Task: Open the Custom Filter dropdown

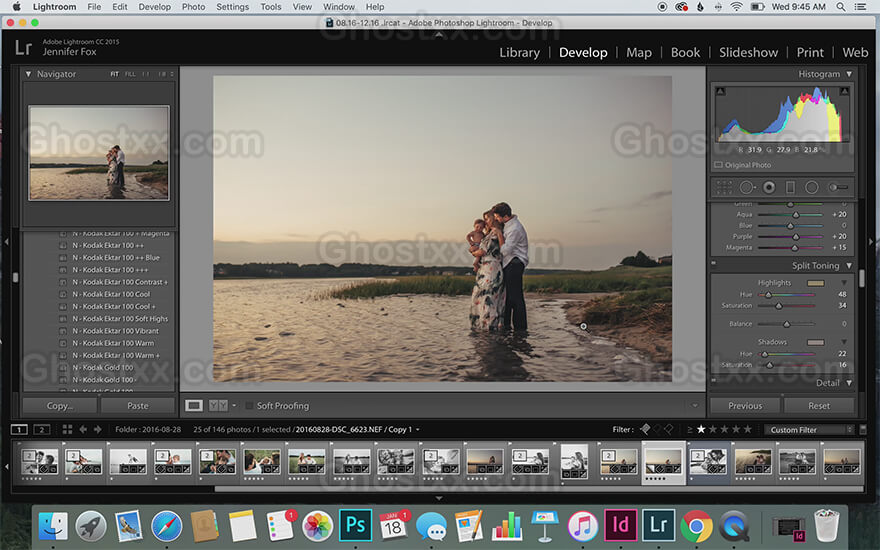Action: pyautogui.click(x=808, y=430)
